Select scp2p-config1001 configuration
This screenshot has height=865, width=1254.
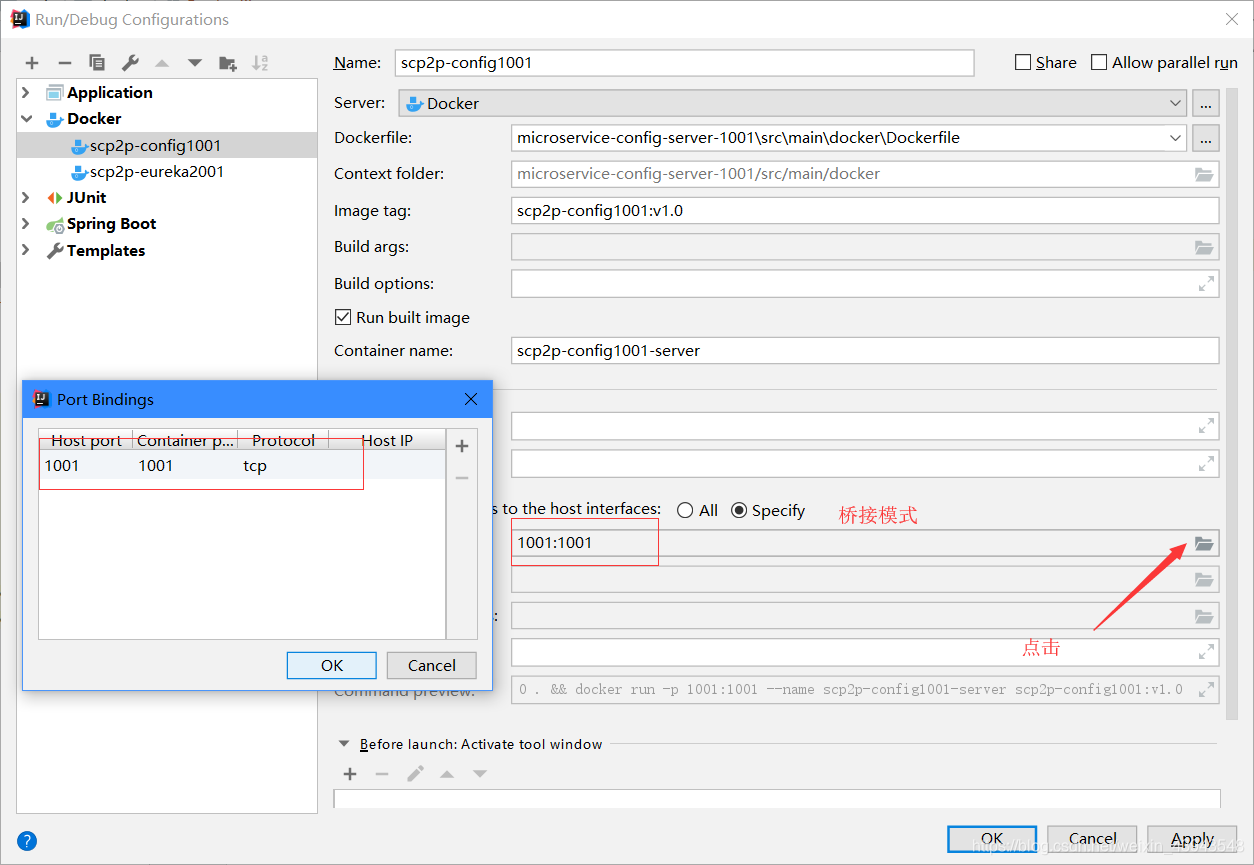click(167, 145)
